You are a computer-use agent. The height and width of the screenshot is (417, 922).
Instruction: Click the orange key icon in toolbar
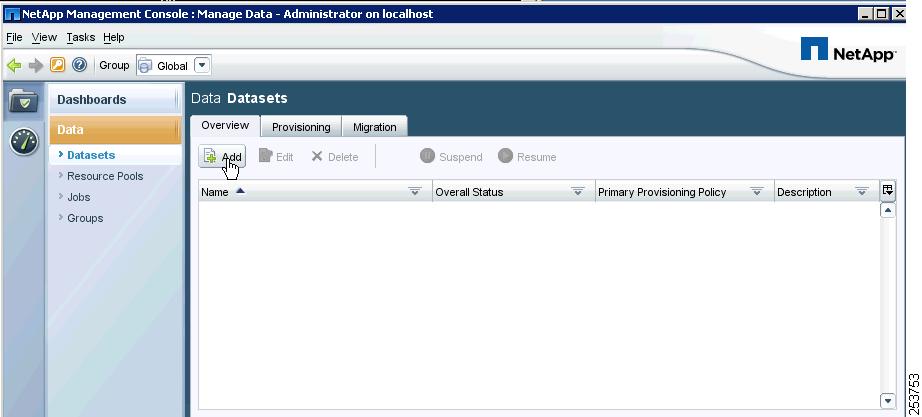coord(57,65)
